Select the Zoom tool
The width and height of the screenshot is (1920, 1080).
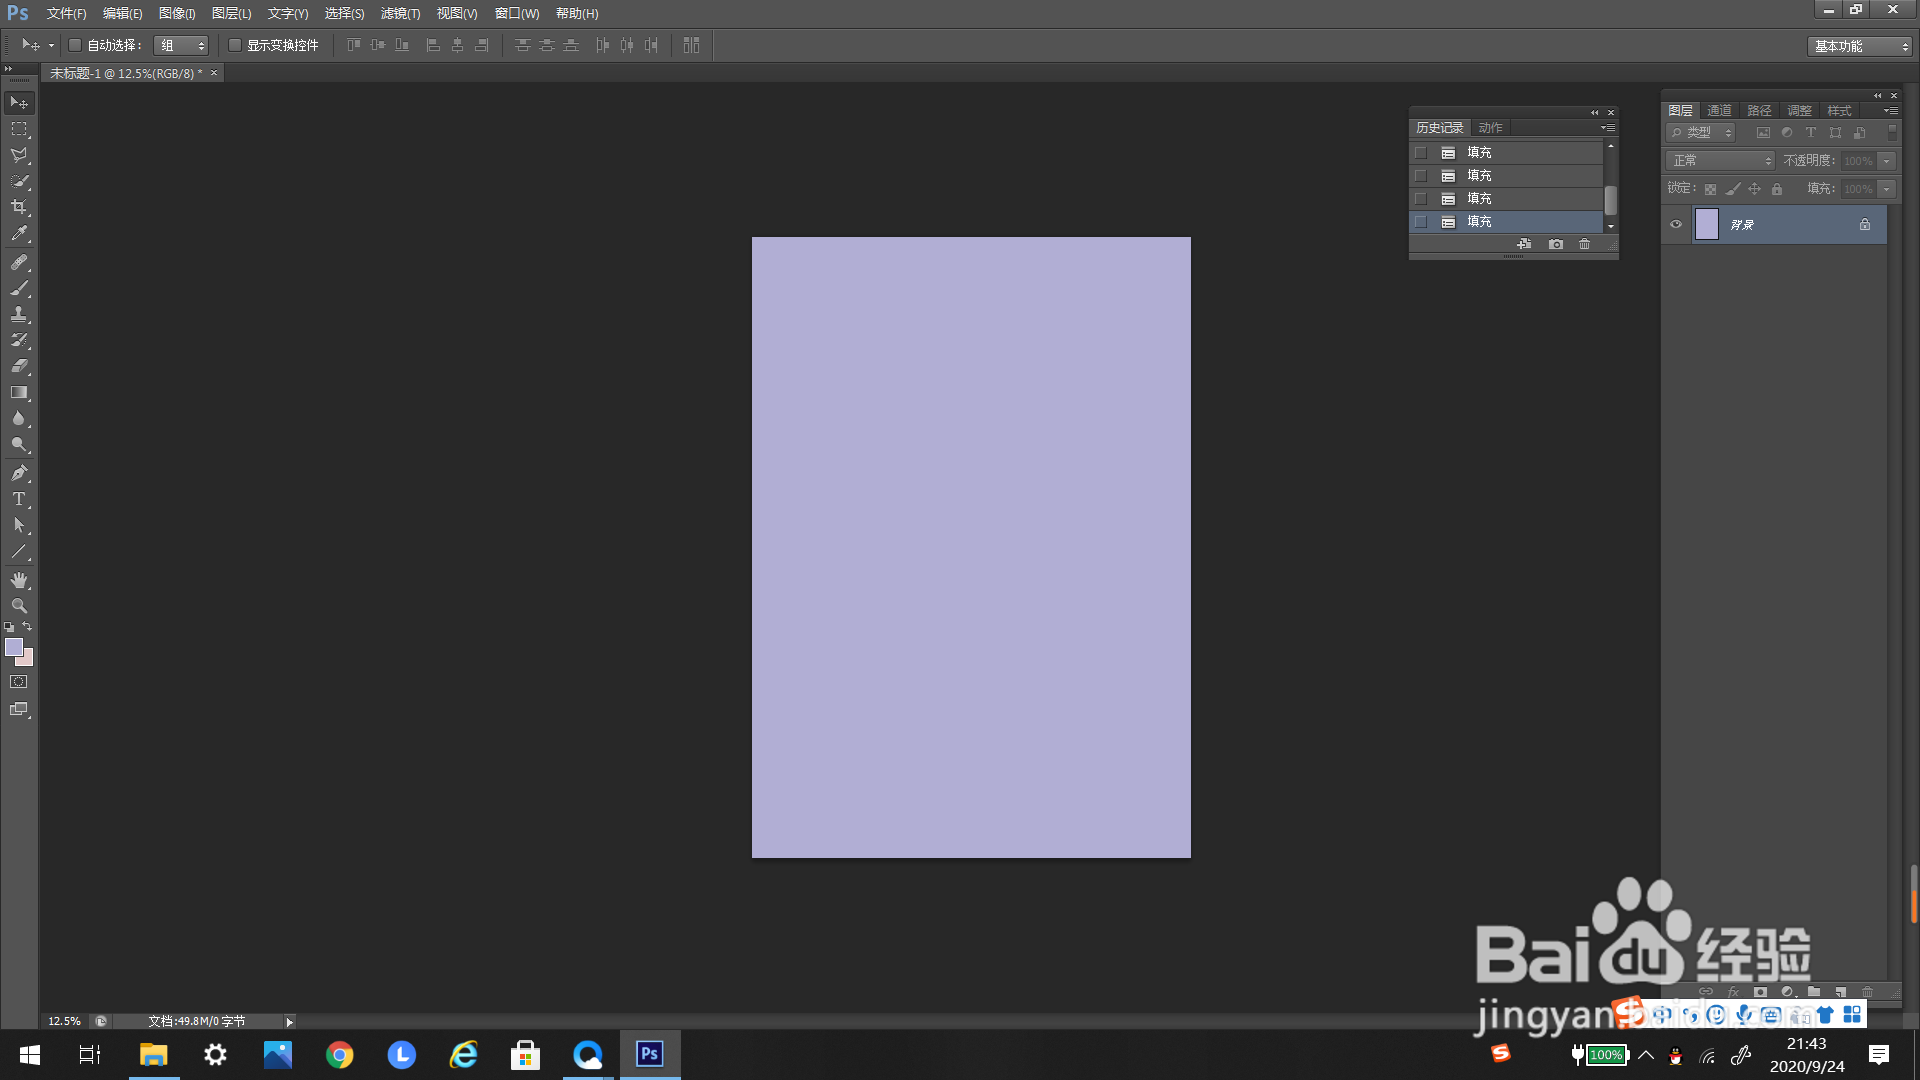[x=19, y=606]
